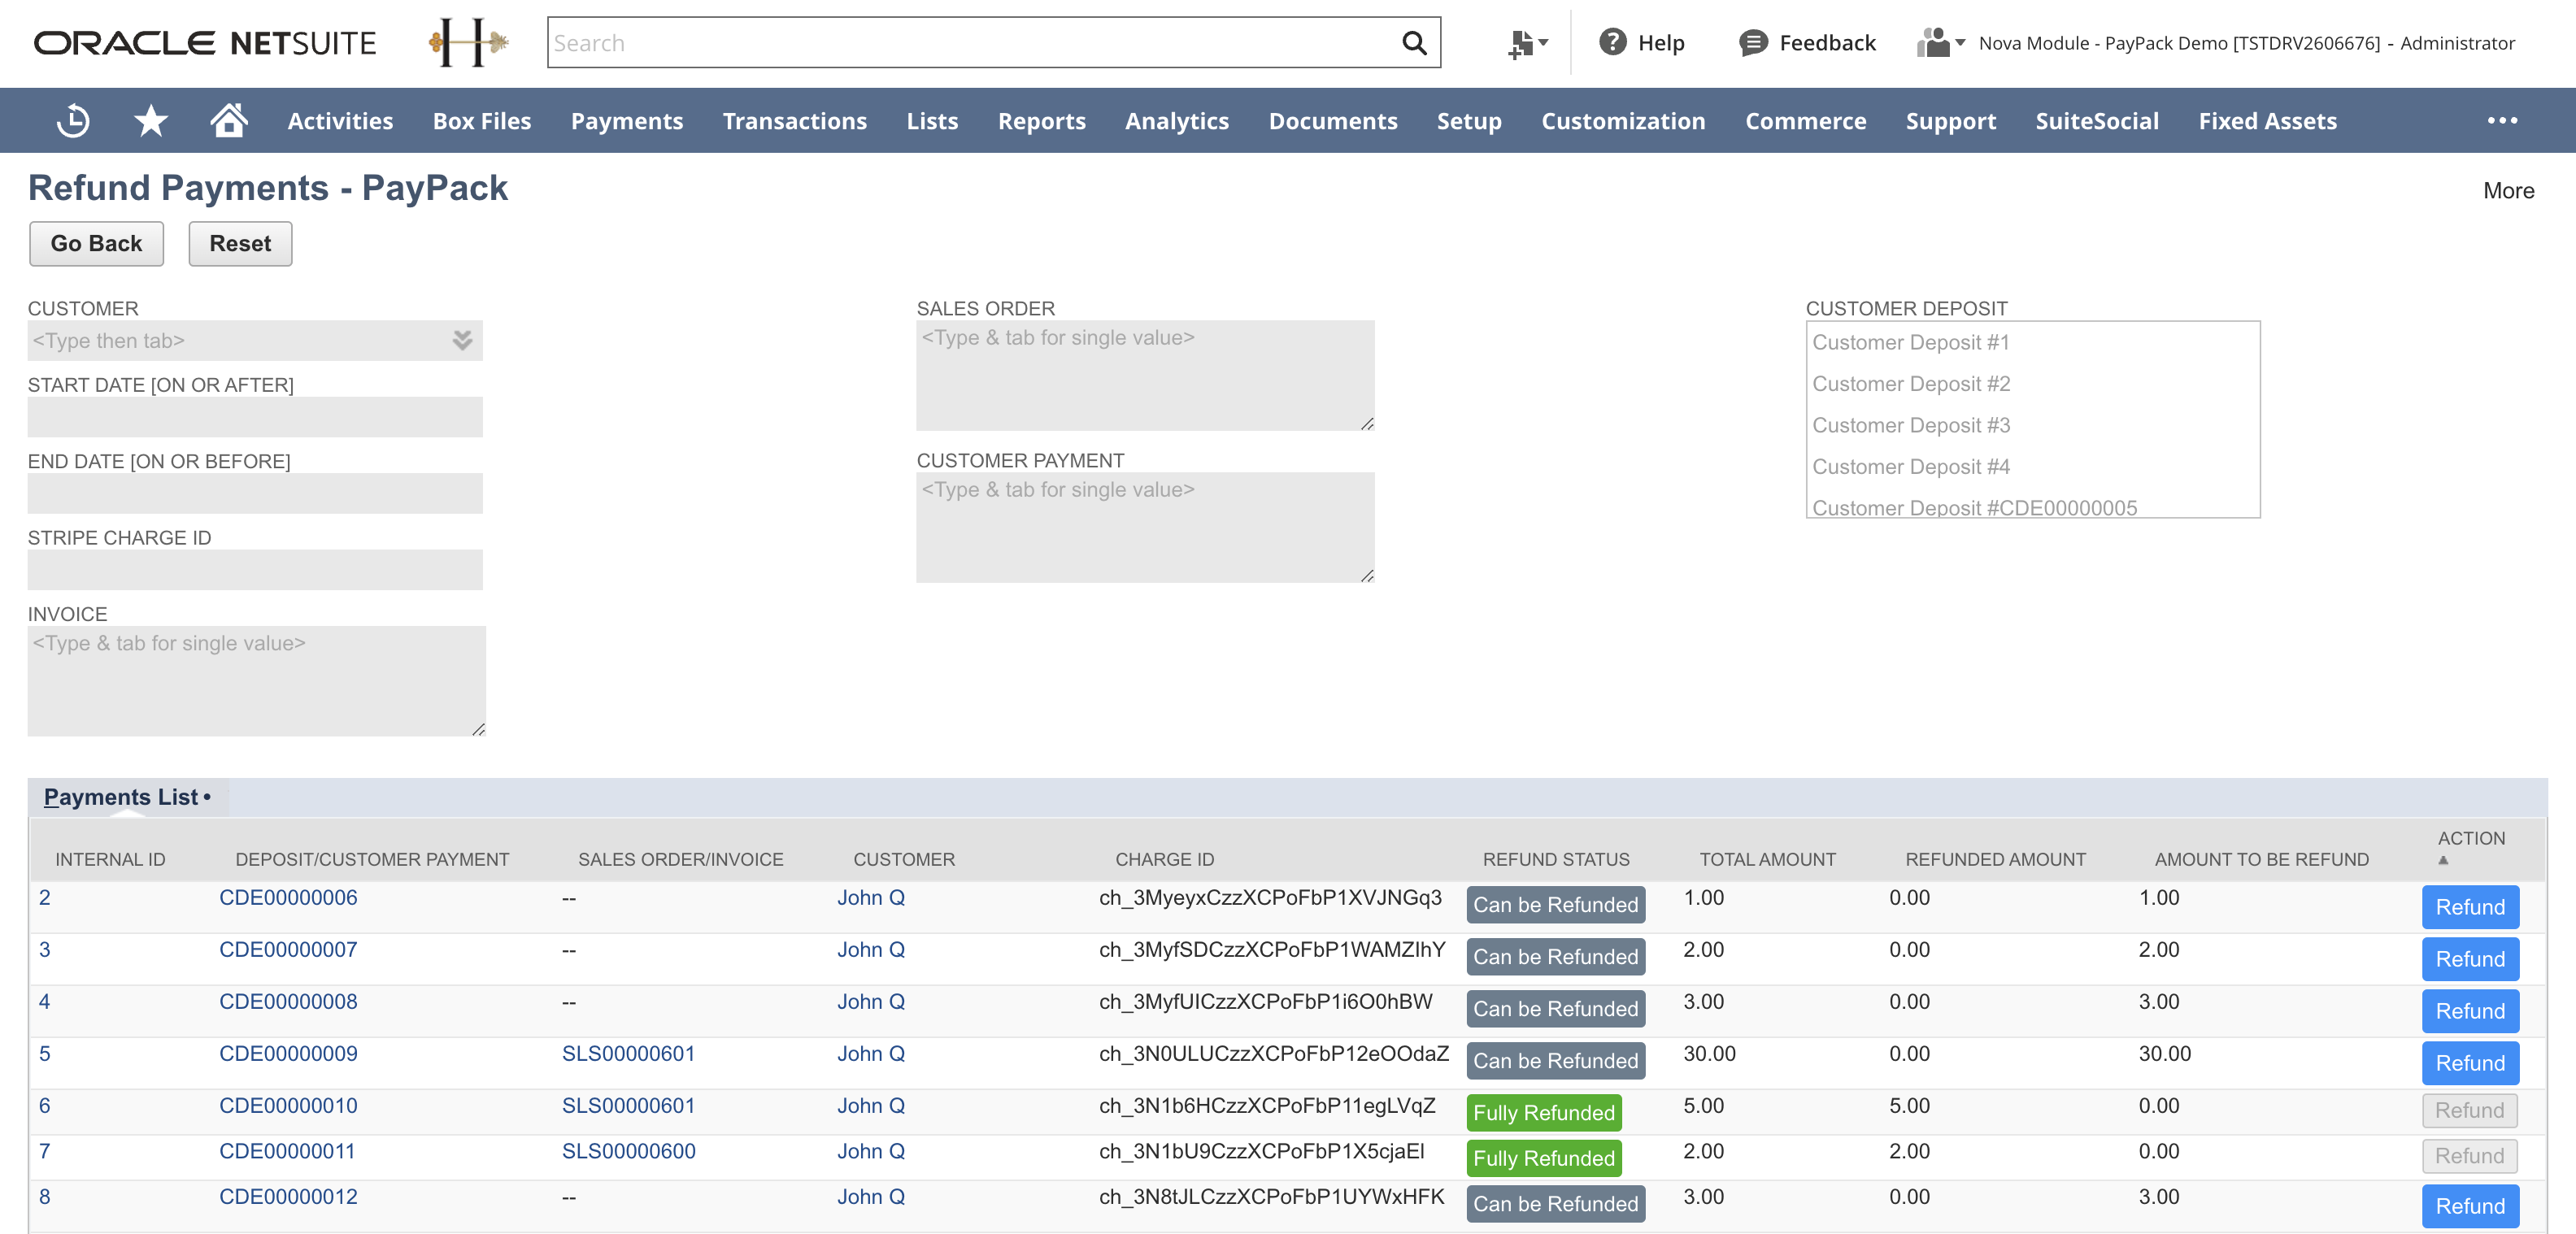
Task: Click the Feedback speech bubble icon
Action: (1753, 43)
